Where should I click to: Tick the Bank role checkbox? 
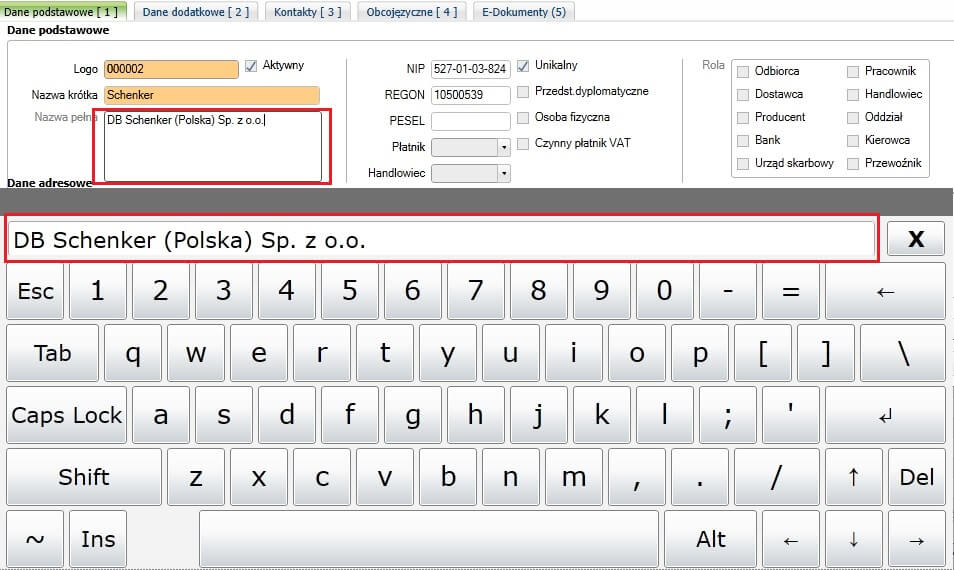tap(742, 141)
